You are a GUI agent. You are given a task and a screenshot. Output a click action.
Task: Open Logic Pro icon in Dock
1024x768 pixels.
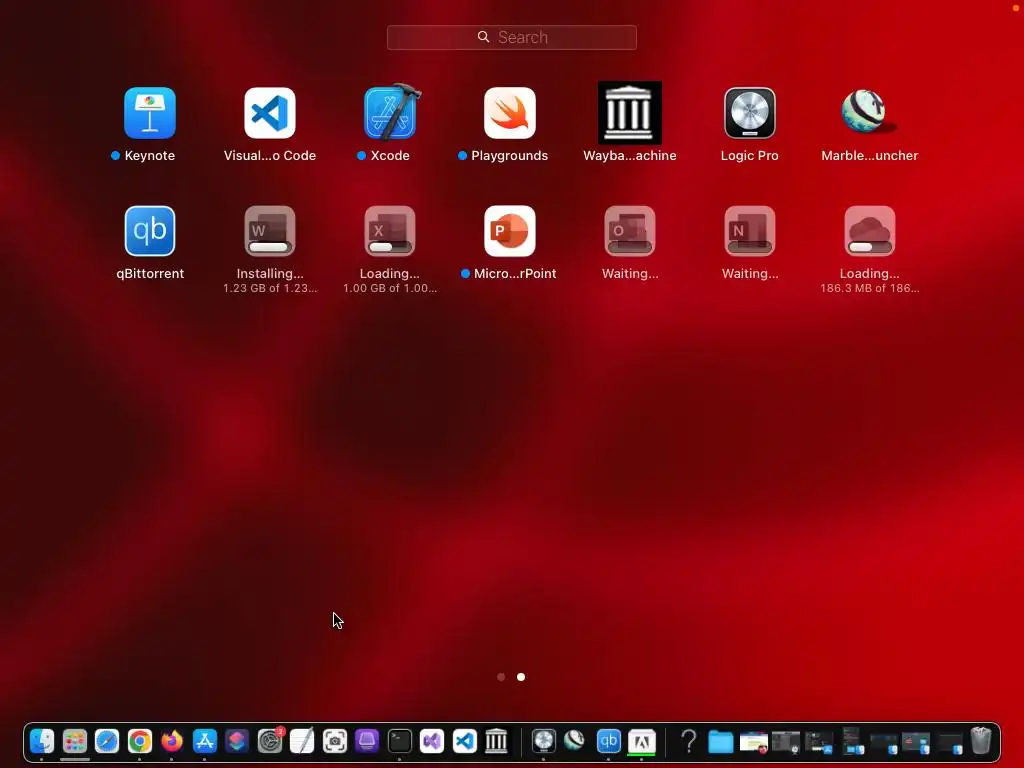543,741
